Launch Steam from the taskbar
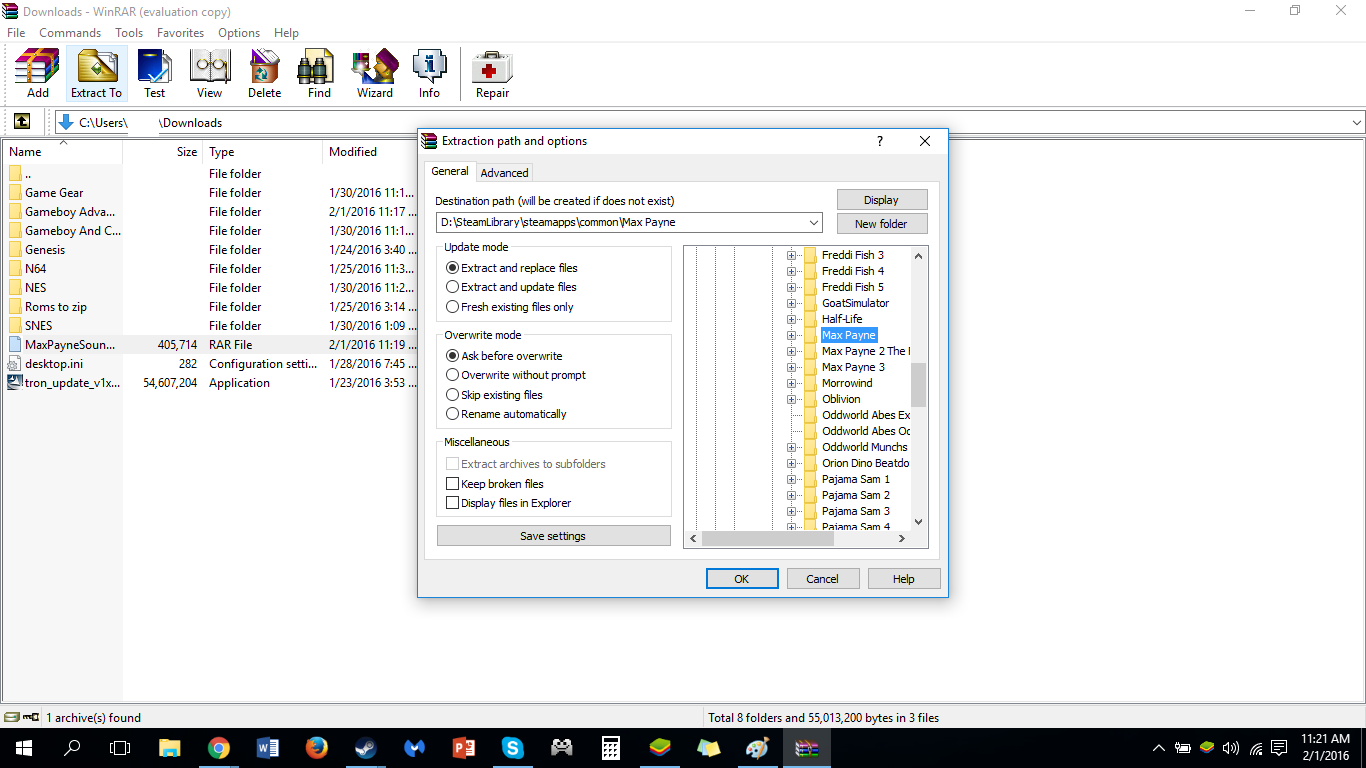Screen dimensions: 1366x768 tap(365, 747)
